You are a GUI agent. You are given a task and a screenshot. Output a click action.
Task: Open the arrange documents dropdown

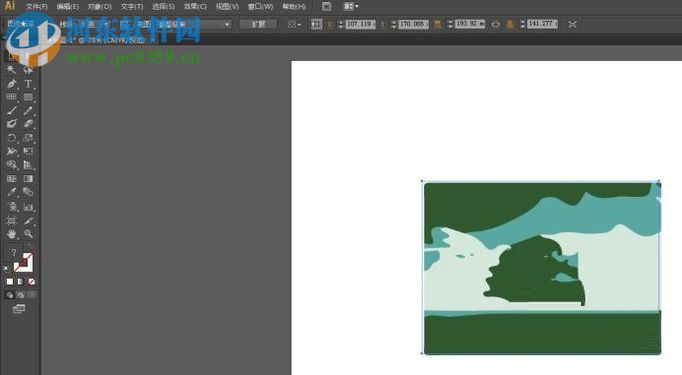click(x=351, y=7)
